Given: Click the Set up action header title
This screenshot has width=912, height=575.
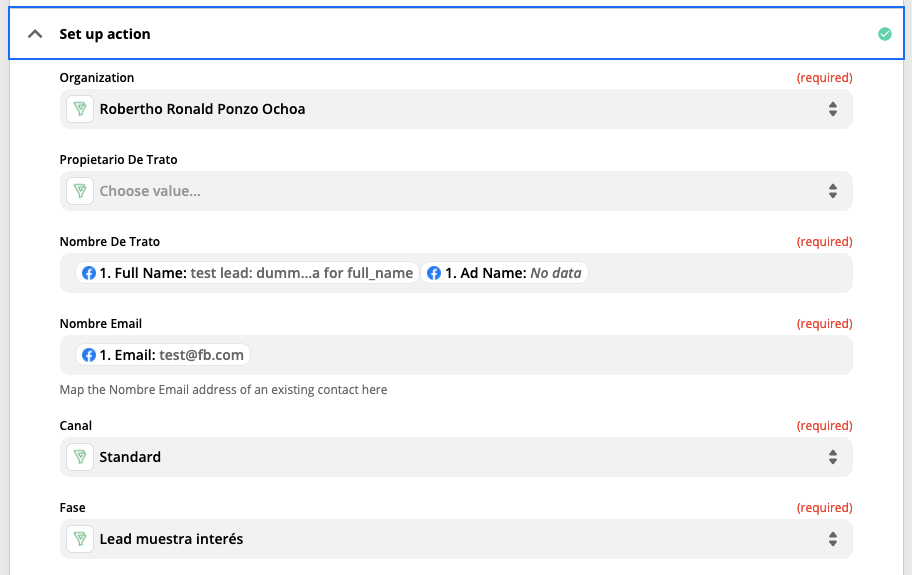Looking at the screenshot, I should tap(105, 34).
